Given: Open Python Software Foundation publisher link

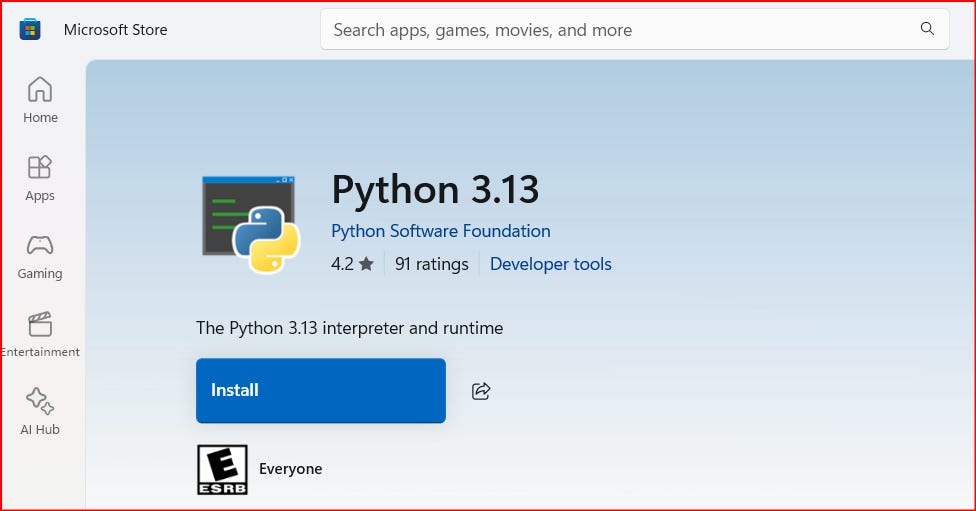Looking at the screenshot, I should [441, 231].
